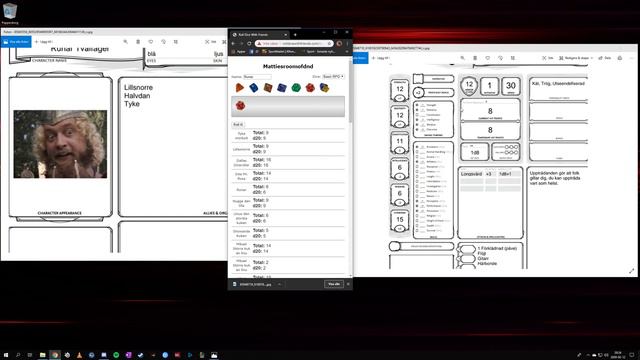Close the Roll Dice With Friends tab
Image resolution: width=640 pixels, height=360 pixels.
click(285, 35)
